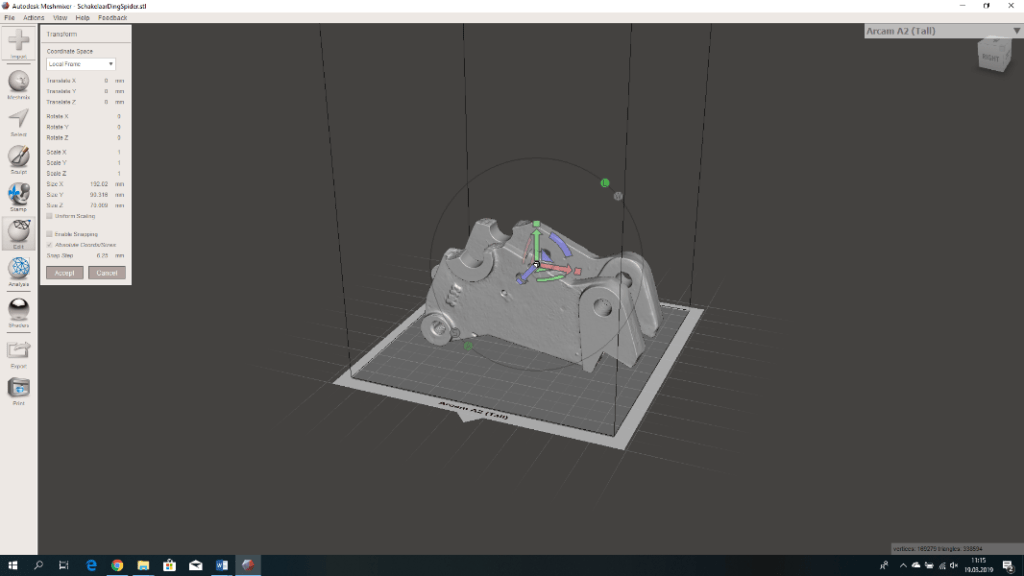The image size is (1024, 576).
Task: Activate the Sculpt brush tool
Action: point(18,157)
